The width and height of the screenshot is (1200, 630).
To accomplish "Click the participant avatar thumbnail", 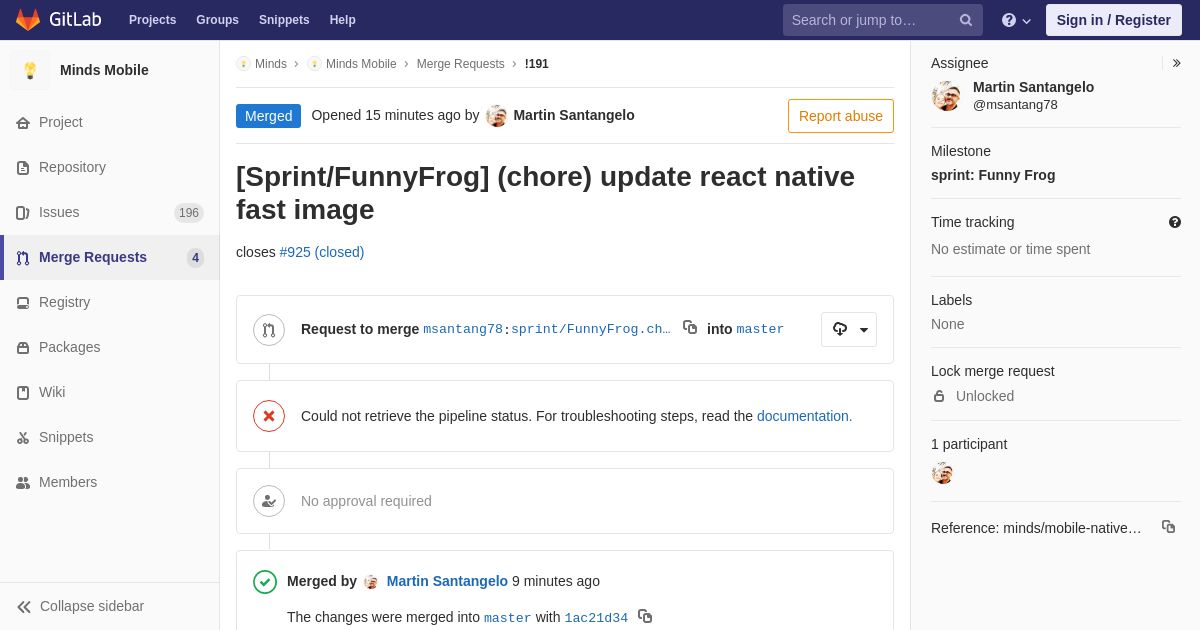I will pos(942,473).
